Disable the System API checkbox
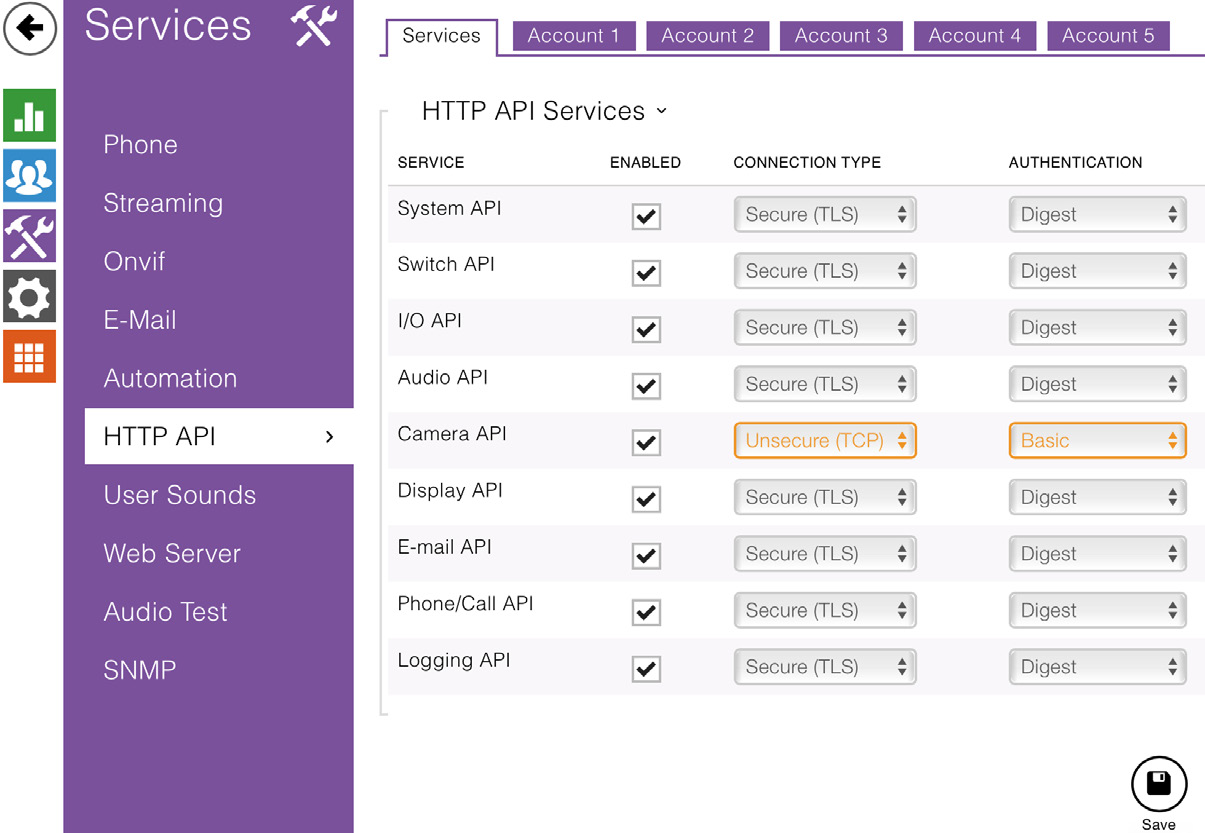The image size is (1205, 833). point(647,216)
